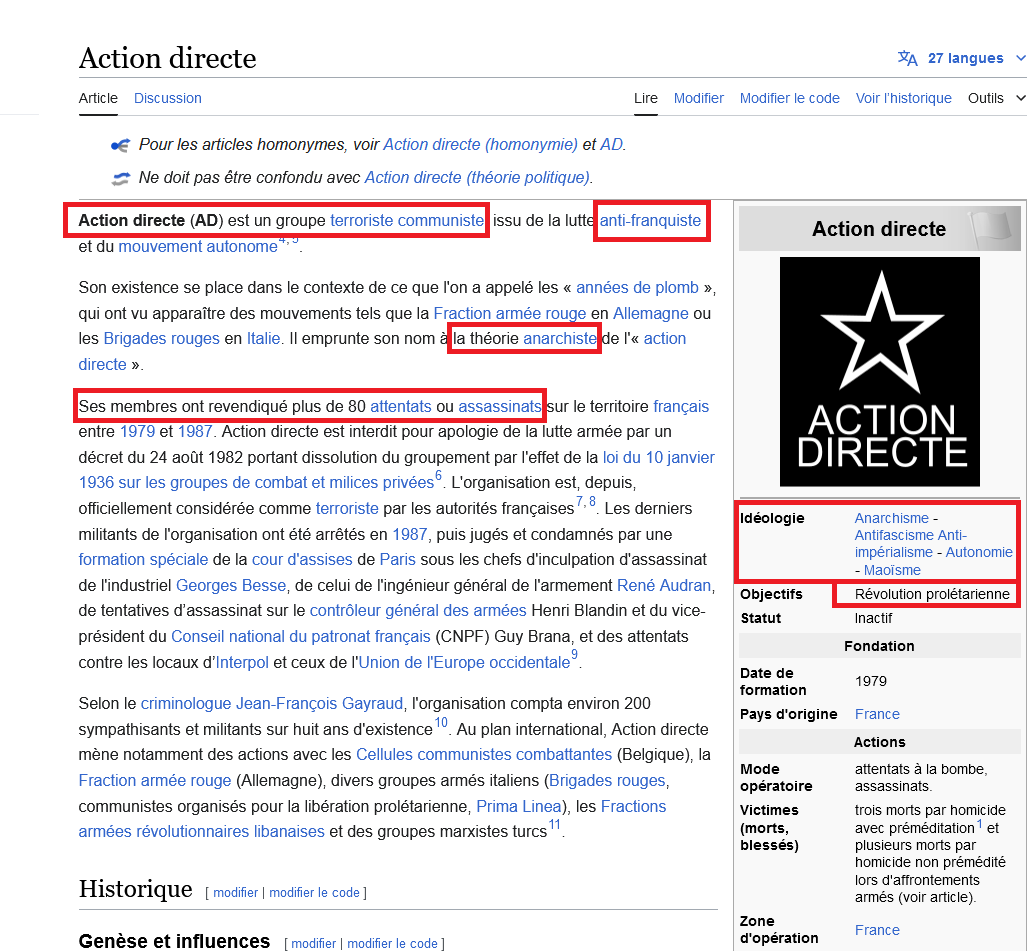The image size is (1032, 951).
Task: Select the Lire tab
Action: pos(646,98)
